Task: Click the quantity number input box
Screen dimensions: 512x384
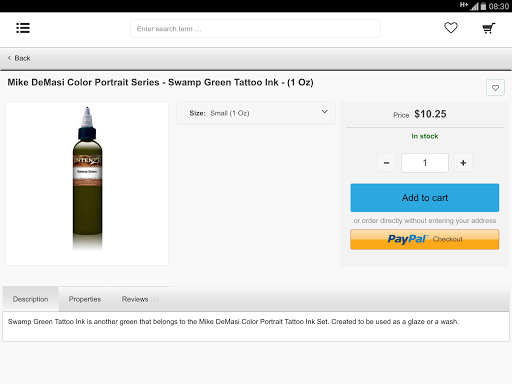Action: pos(425,163)
